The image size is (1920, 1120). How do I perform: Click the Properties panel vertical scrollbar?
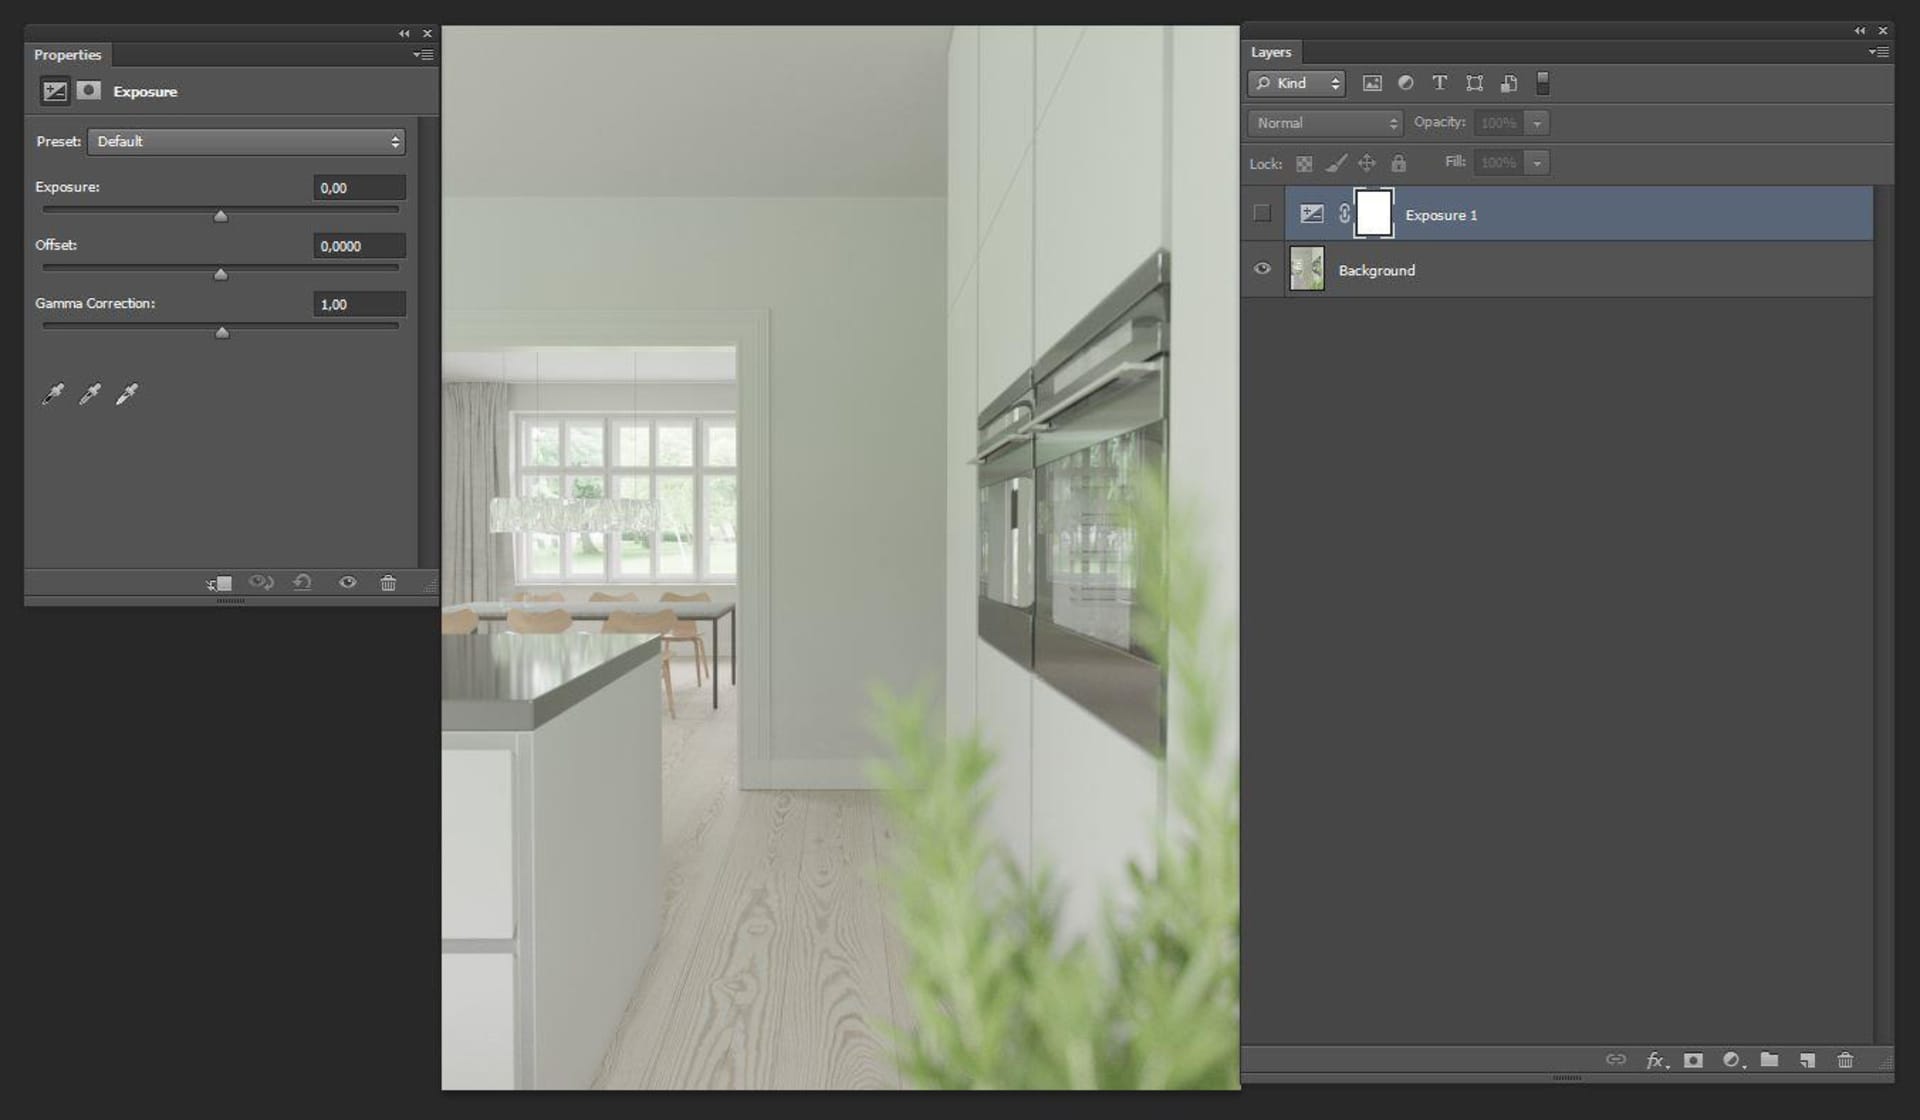coord(428,342)
